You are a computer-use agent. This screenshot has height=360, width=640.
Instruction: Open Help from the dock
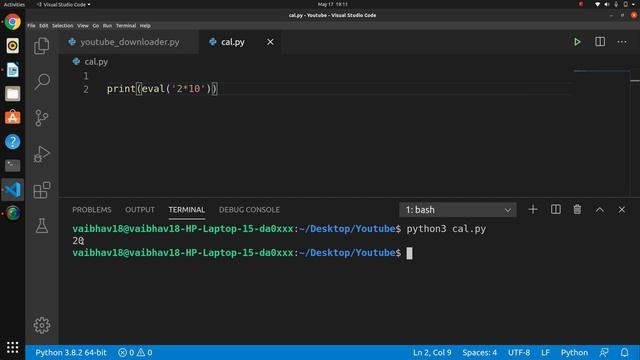click(x=13, y=142)
